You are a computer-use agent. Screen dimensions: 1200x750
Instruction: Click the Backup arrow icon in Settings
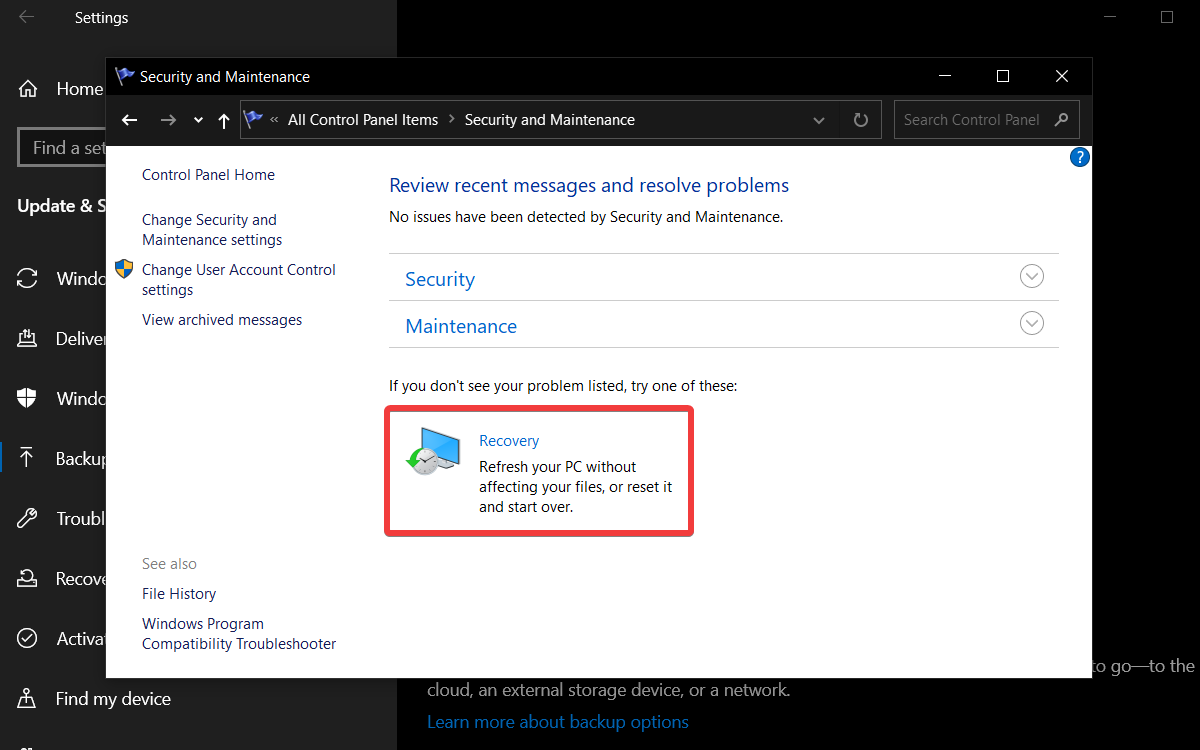coord(28,458)
